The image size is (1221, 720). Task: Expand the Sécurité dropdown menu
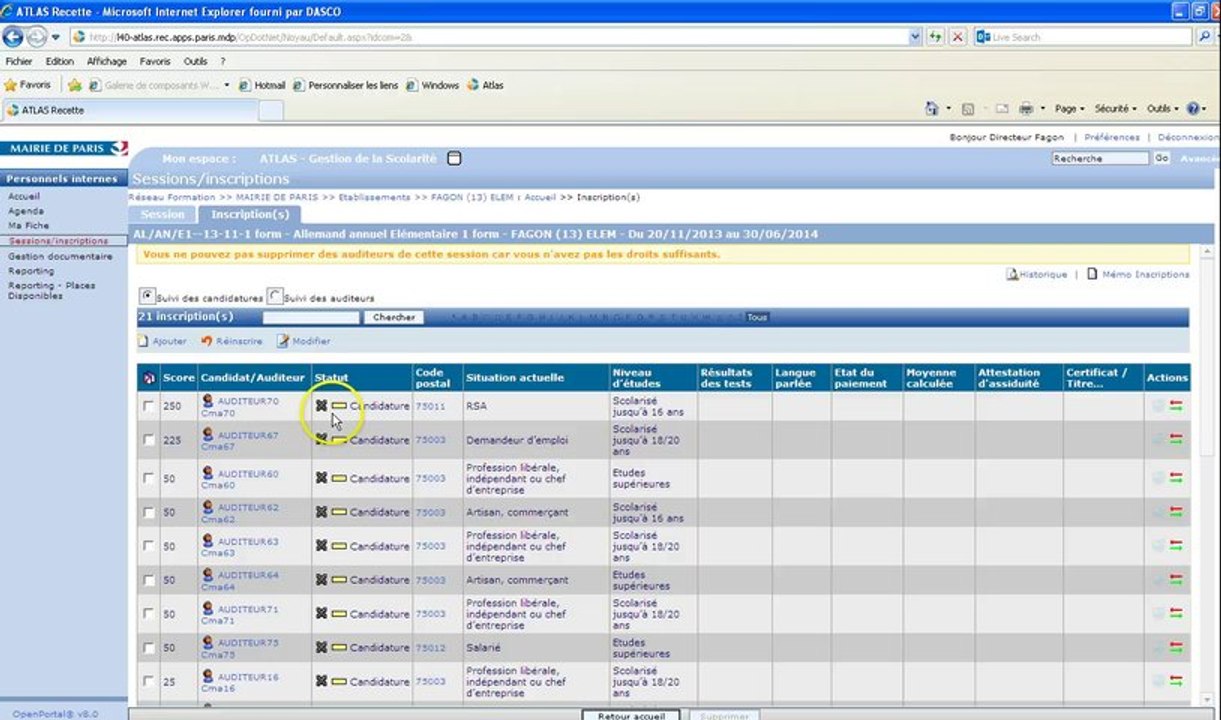pos(1115,108)
